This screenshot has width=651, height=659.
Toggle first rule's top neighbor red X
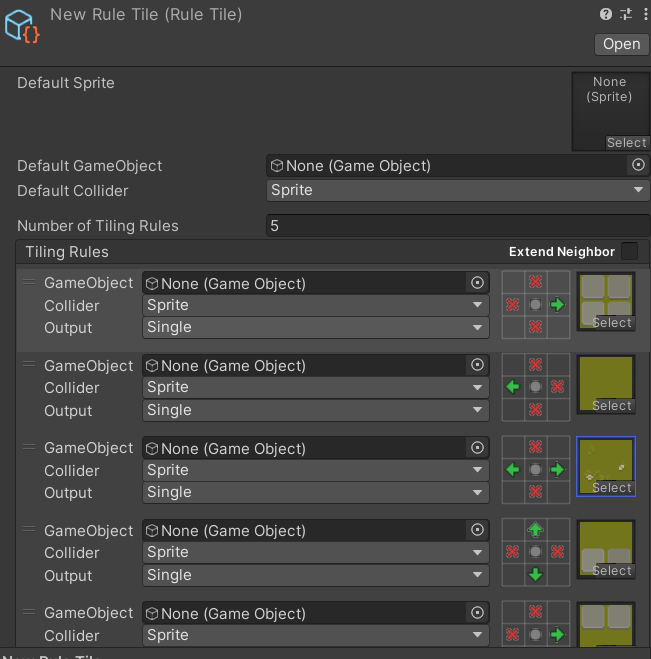point(535,282)
